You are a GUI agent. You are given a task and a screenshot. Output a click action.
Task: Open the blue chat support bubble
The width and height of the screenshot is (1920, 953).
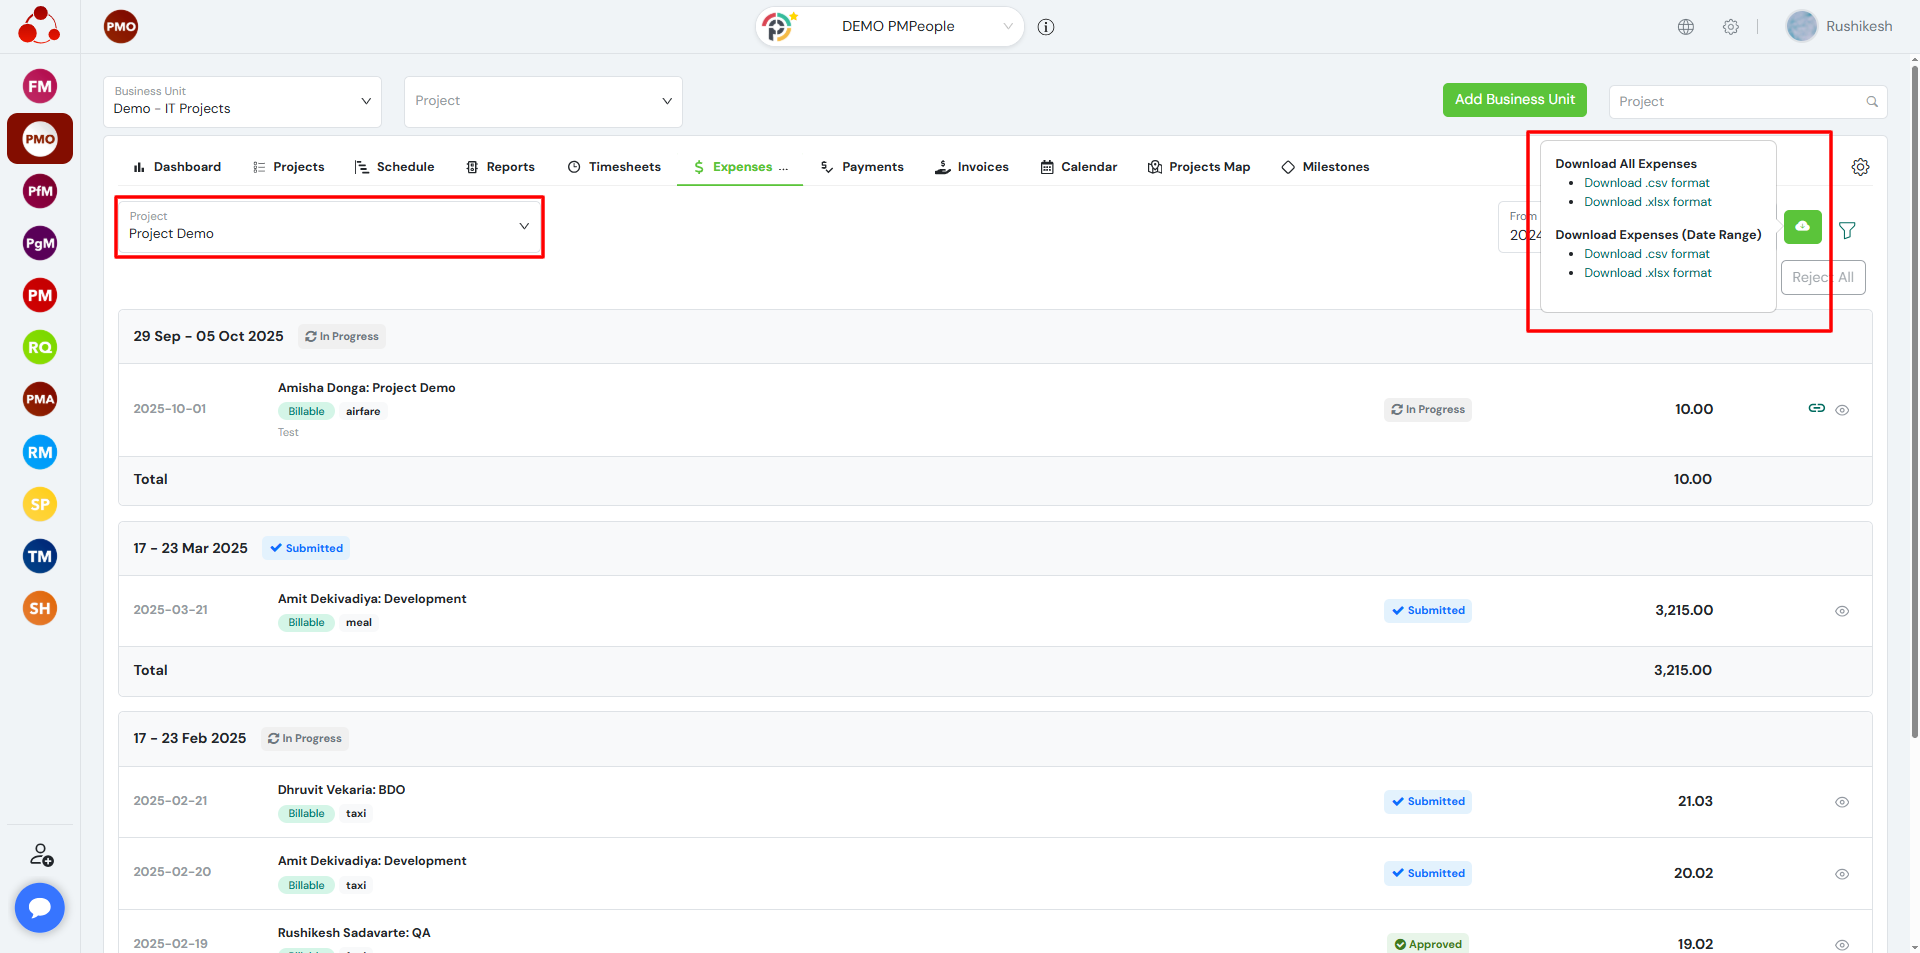point(40,907)
